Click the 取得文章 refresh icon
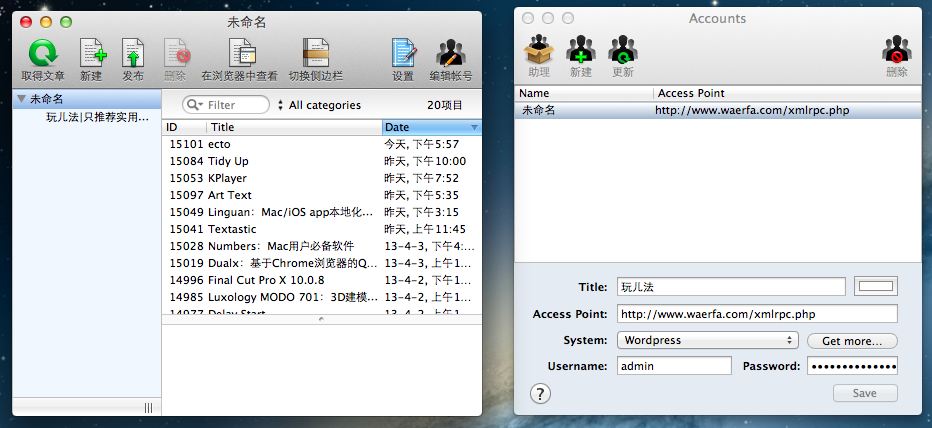932x428 pixels. click(43, 52)
